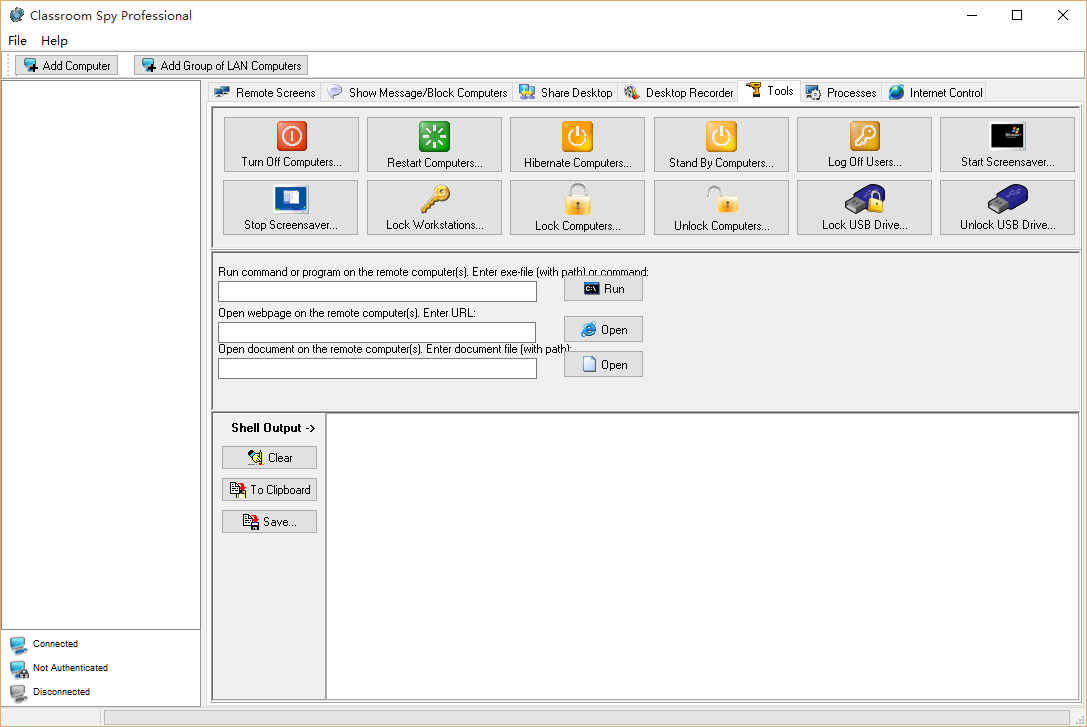The height and width of the screenshot is (727, 1087).
Task: Click the Stand By Computers icon
Action: [721, 136]
